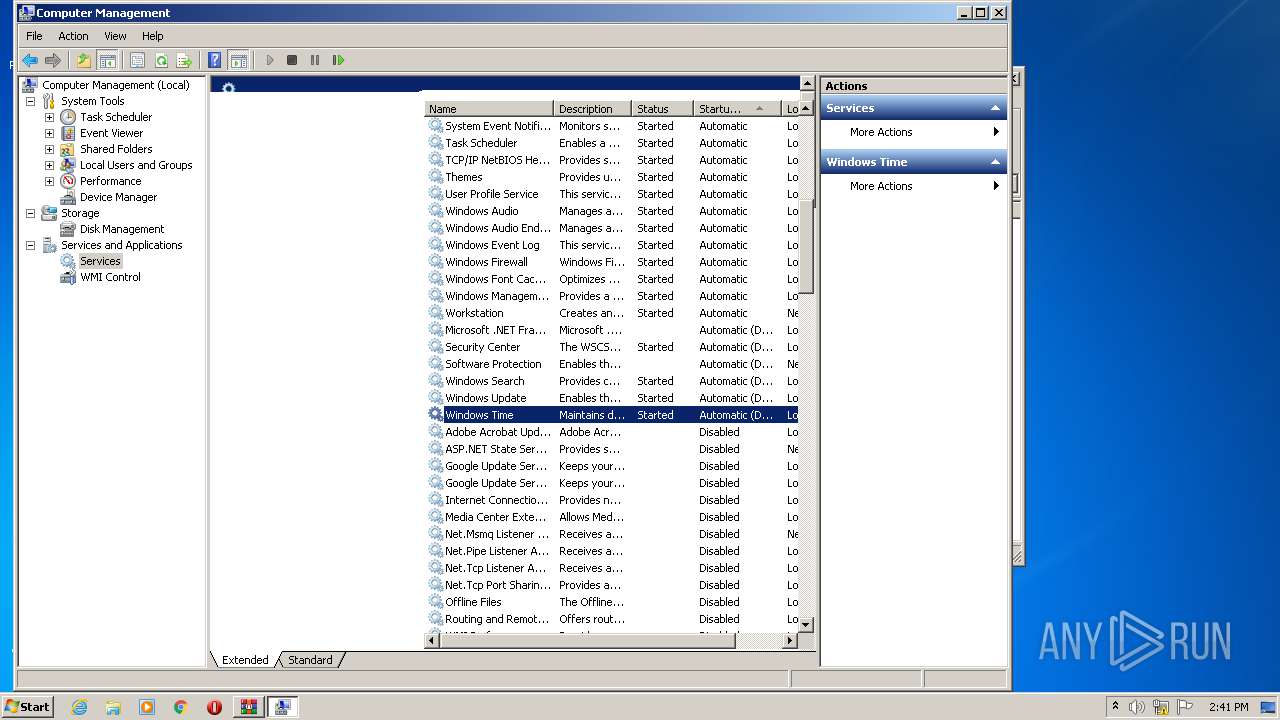
Task: Select the Windows Firewall service row
Action: [x=612, y=262]
